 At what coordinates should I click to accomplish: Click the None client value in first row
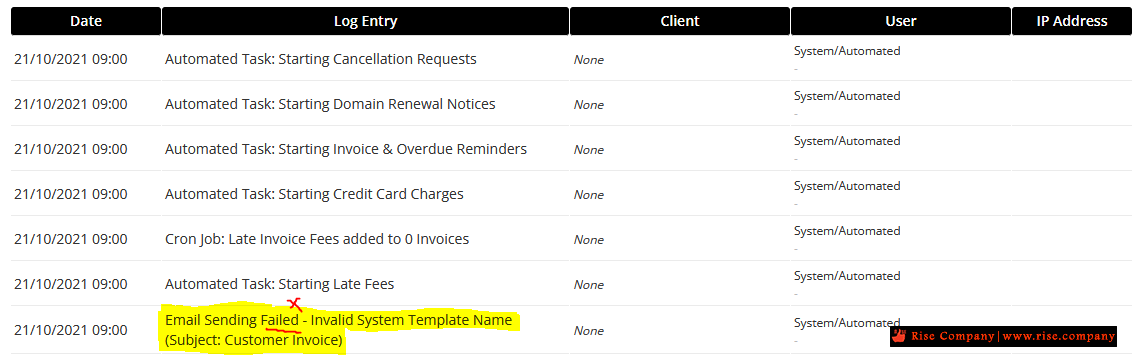point(589,60)
